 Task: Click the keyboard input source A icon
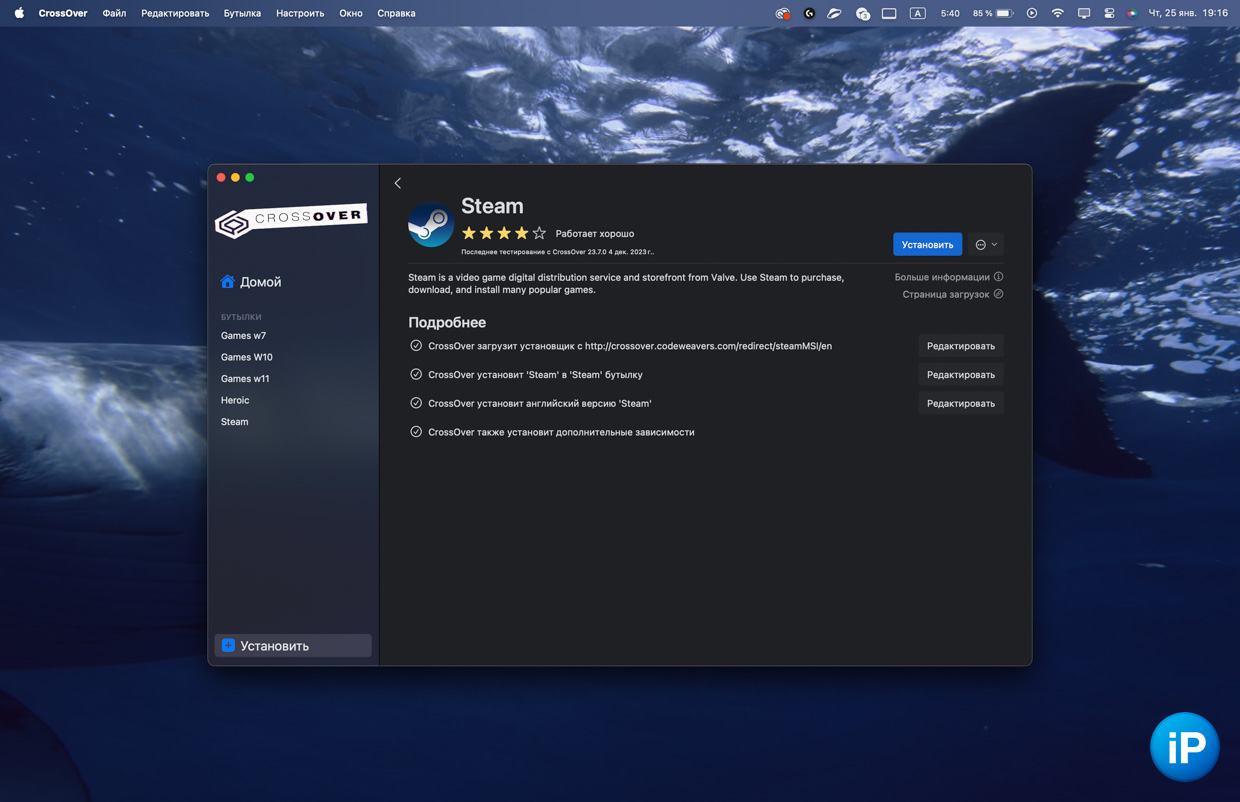click(x=917, y=13)
